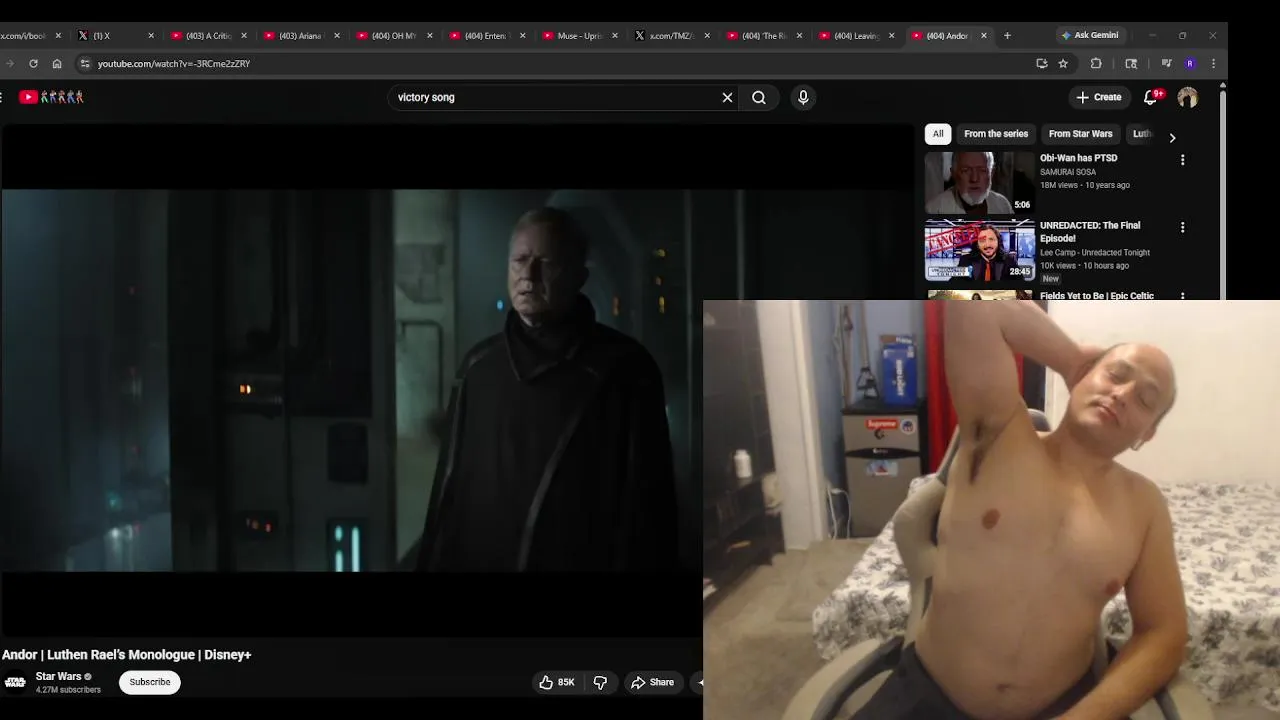
Task: Show more filter chips with right arrow
Action: tap(1172, 138)
